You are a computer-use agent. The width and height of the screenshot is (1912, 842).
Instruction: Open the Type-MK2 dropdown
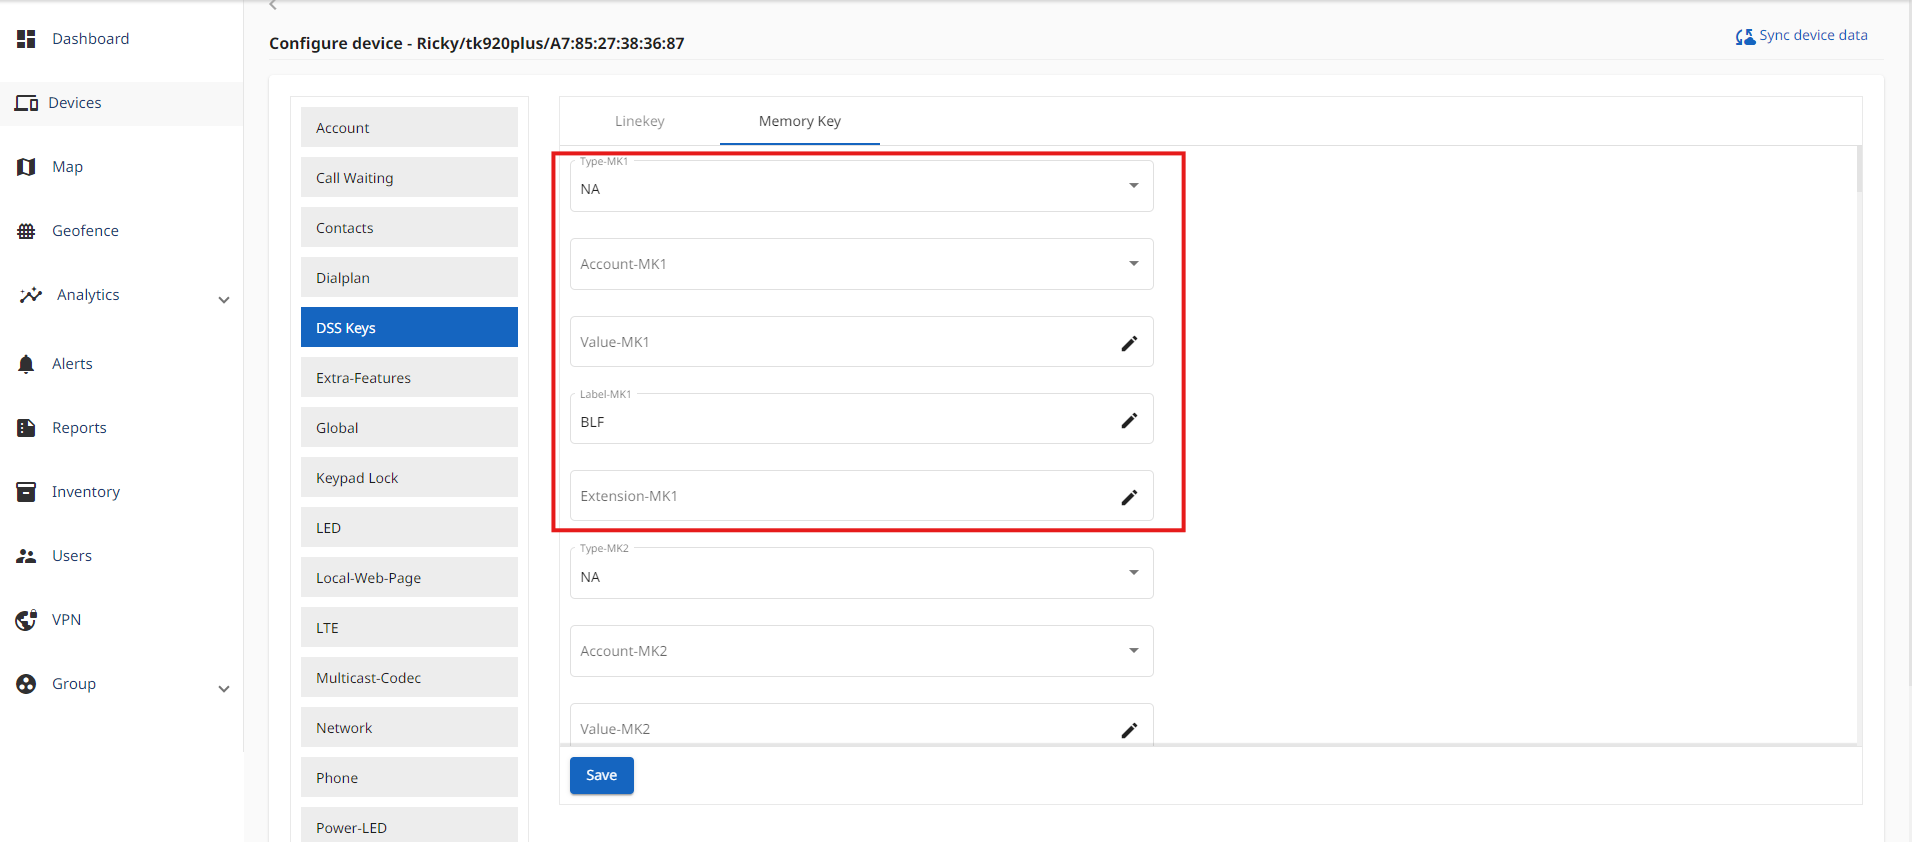click(1133, 573)
